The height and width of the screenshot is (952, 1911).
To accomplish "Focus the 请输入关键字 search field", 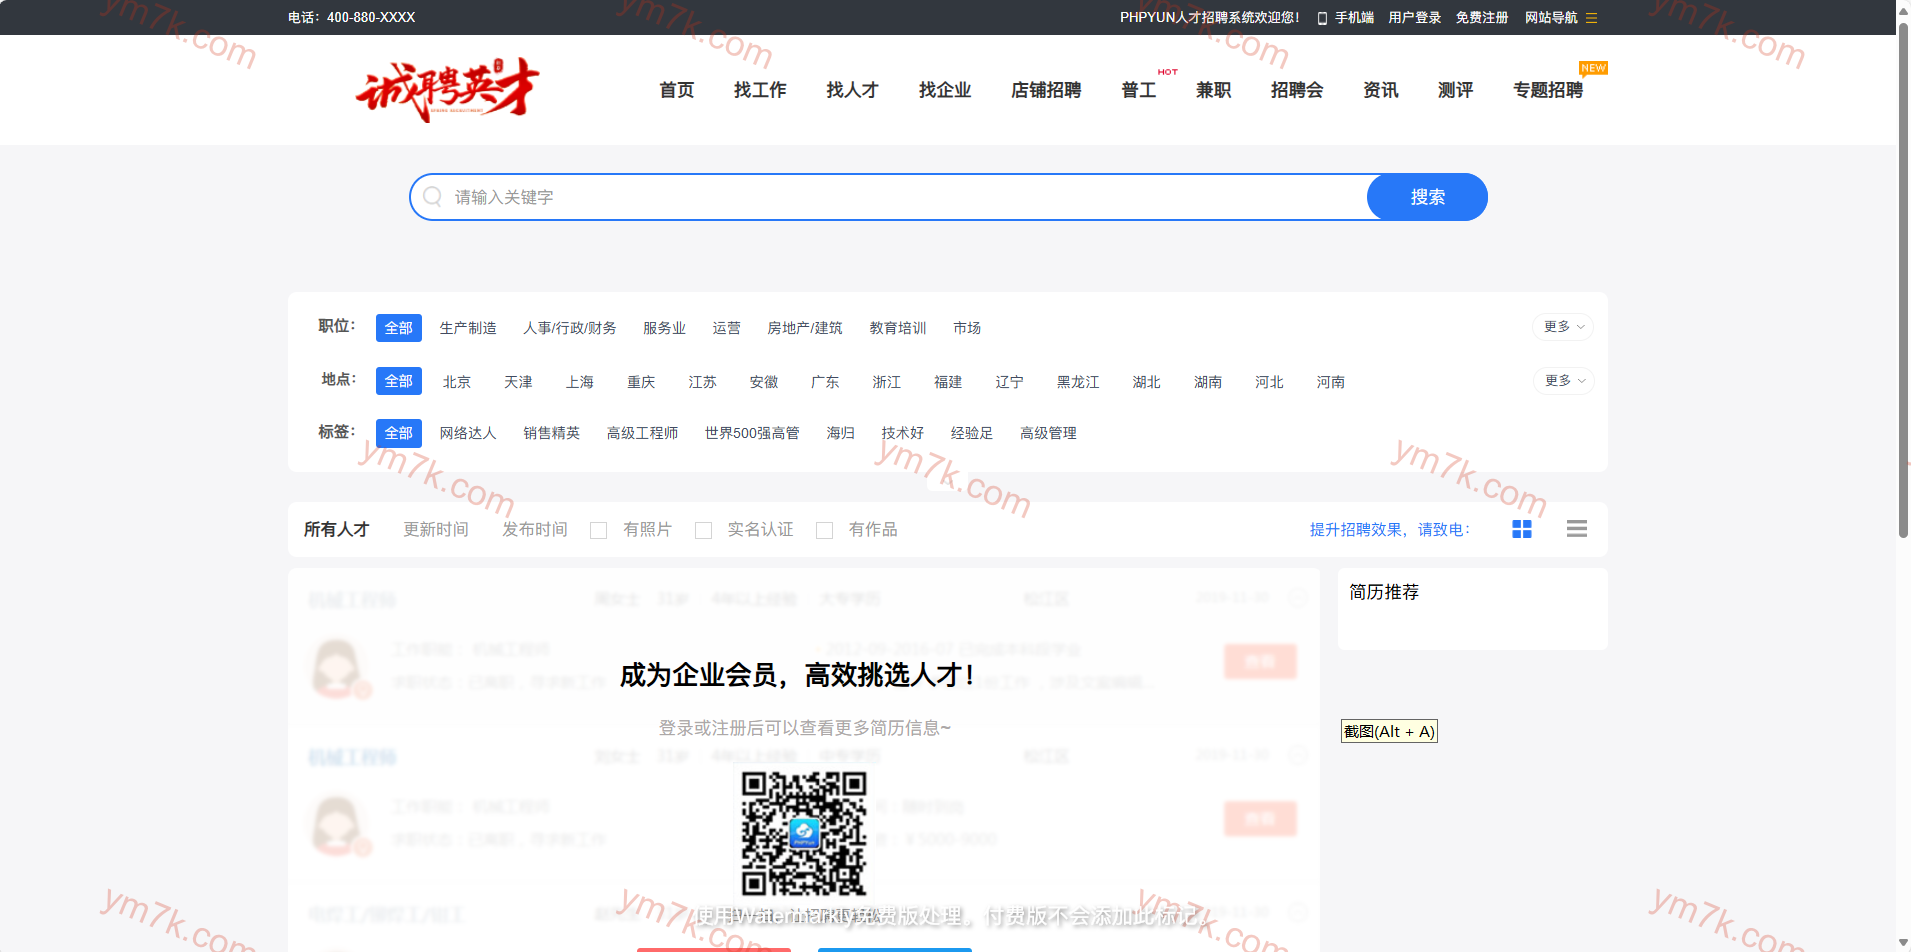I will pyautogui.click(x=900, y=197).
